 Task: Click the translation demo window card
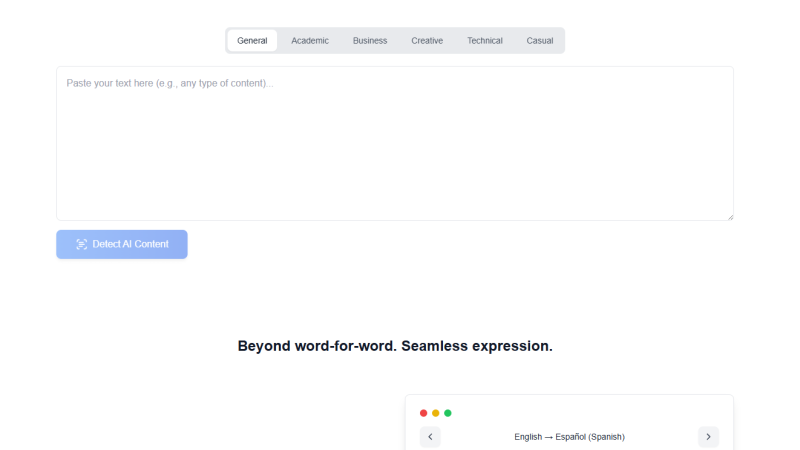pos(569,422)
